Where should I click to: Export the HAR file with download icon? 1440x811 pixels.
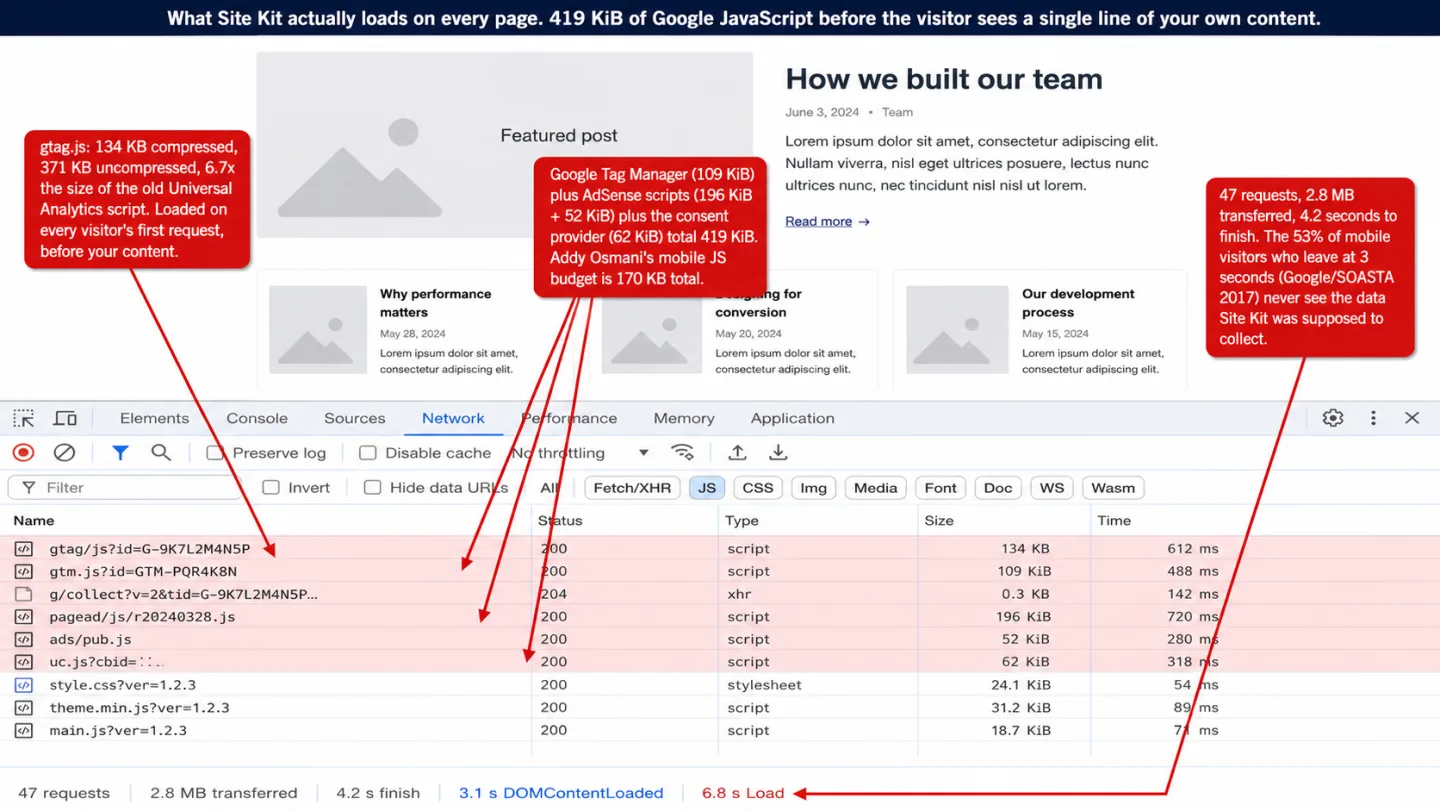coord(778,453)
